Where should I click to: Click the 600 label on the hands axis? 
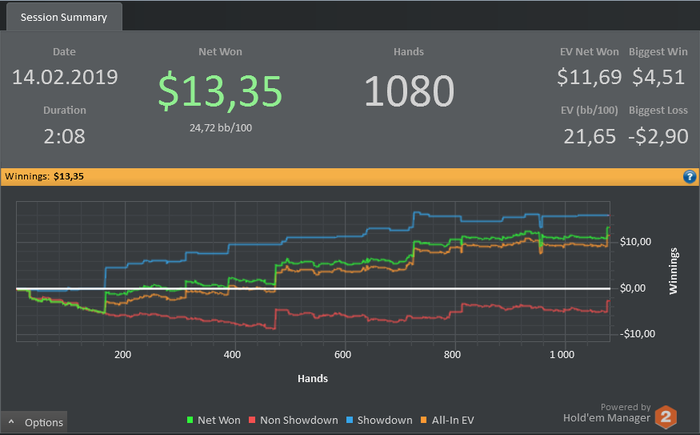[343, 355]
